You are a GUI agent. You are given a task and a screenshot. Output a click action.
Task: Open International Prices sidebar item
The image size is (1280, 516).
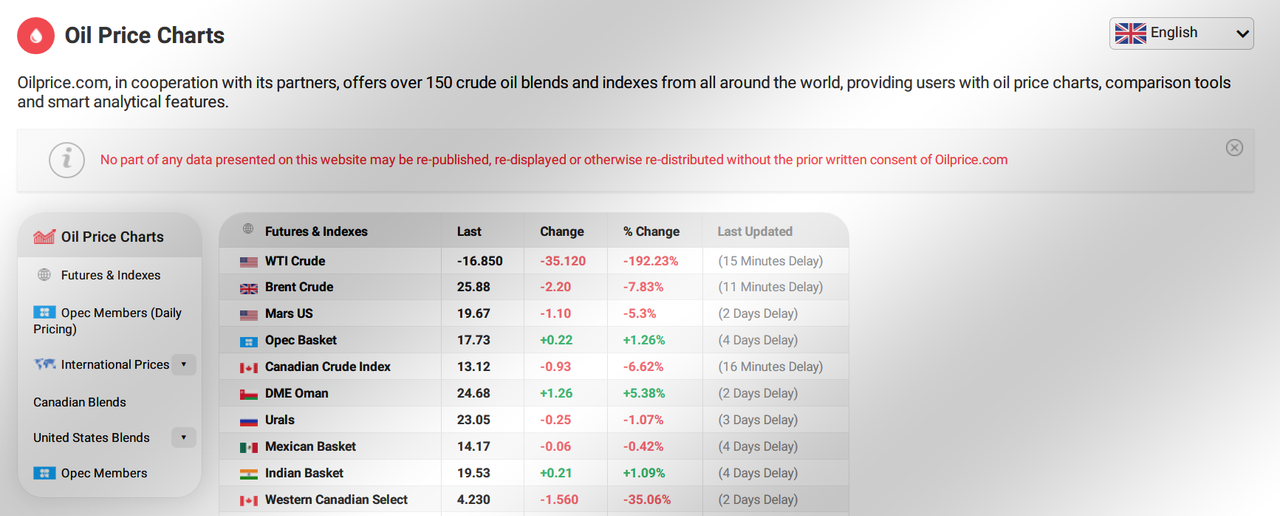pyautogui.click(x=115, y=365)
